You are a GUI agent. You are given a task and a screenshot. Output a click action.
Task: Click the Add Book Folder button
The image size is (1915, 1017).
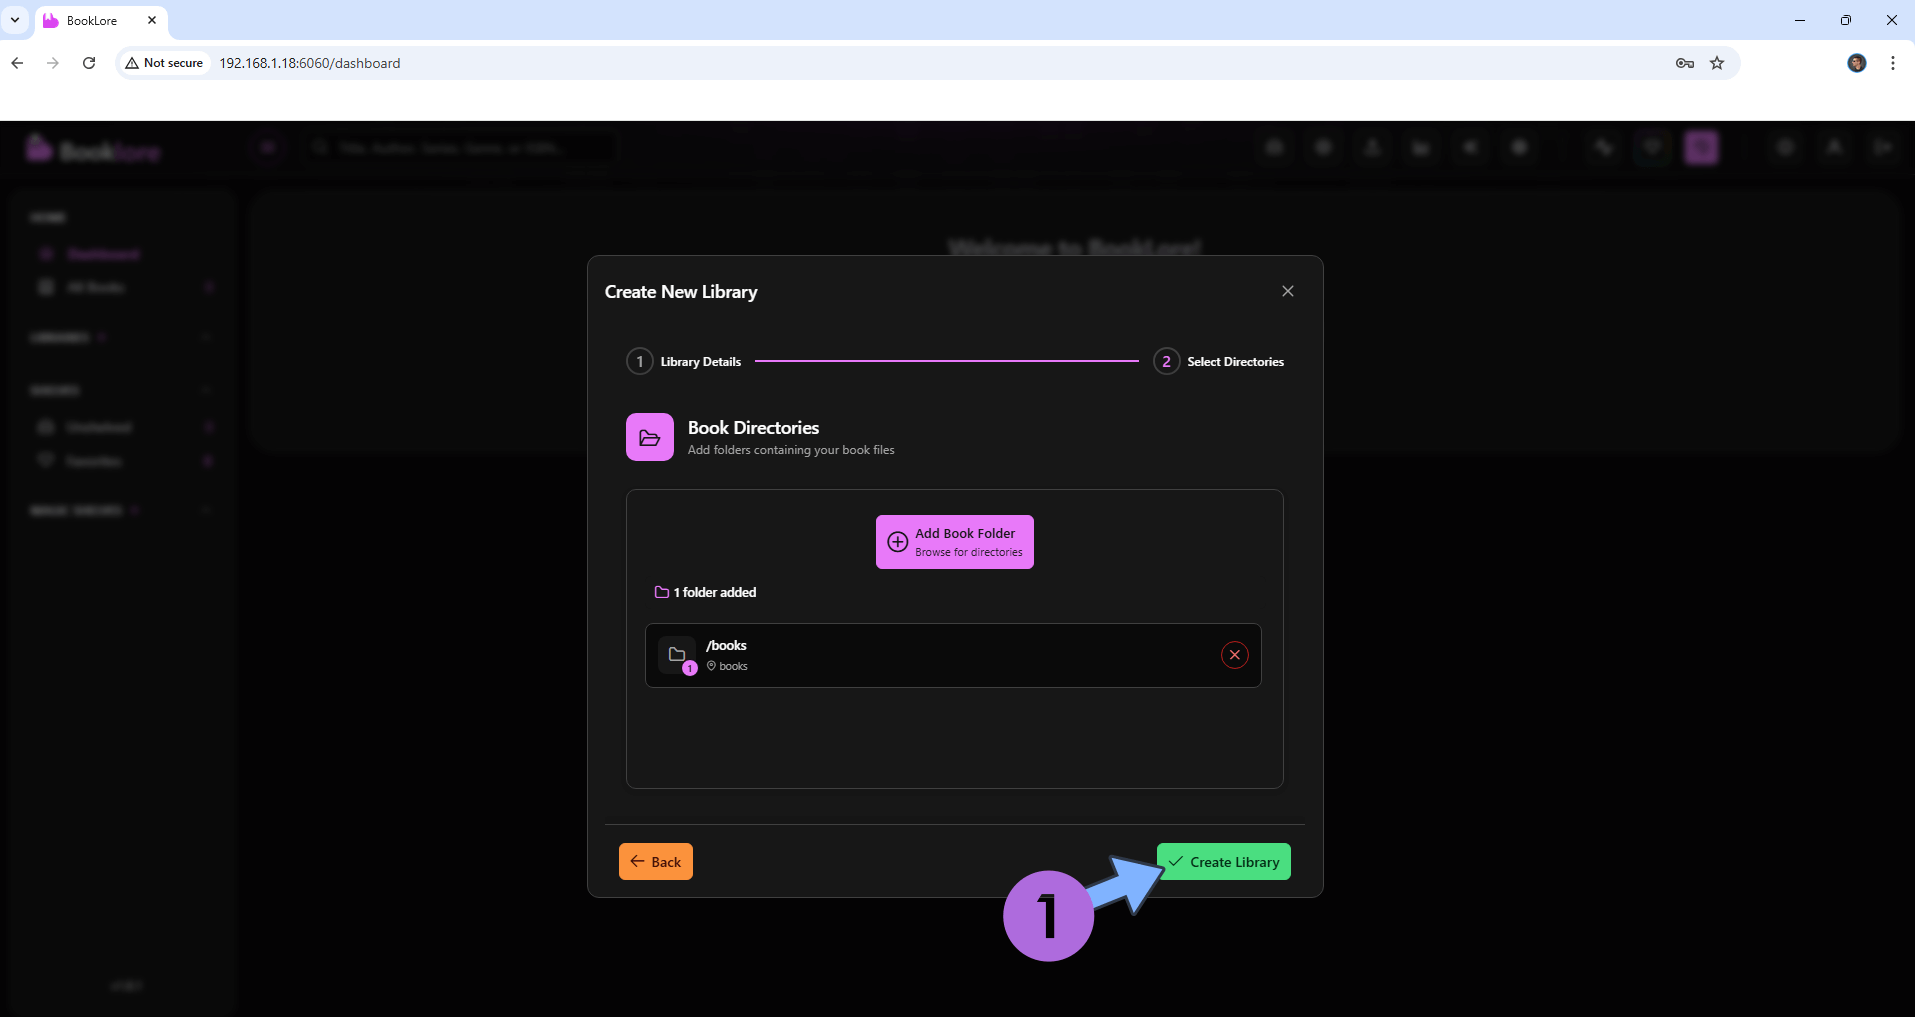point(954,542)
